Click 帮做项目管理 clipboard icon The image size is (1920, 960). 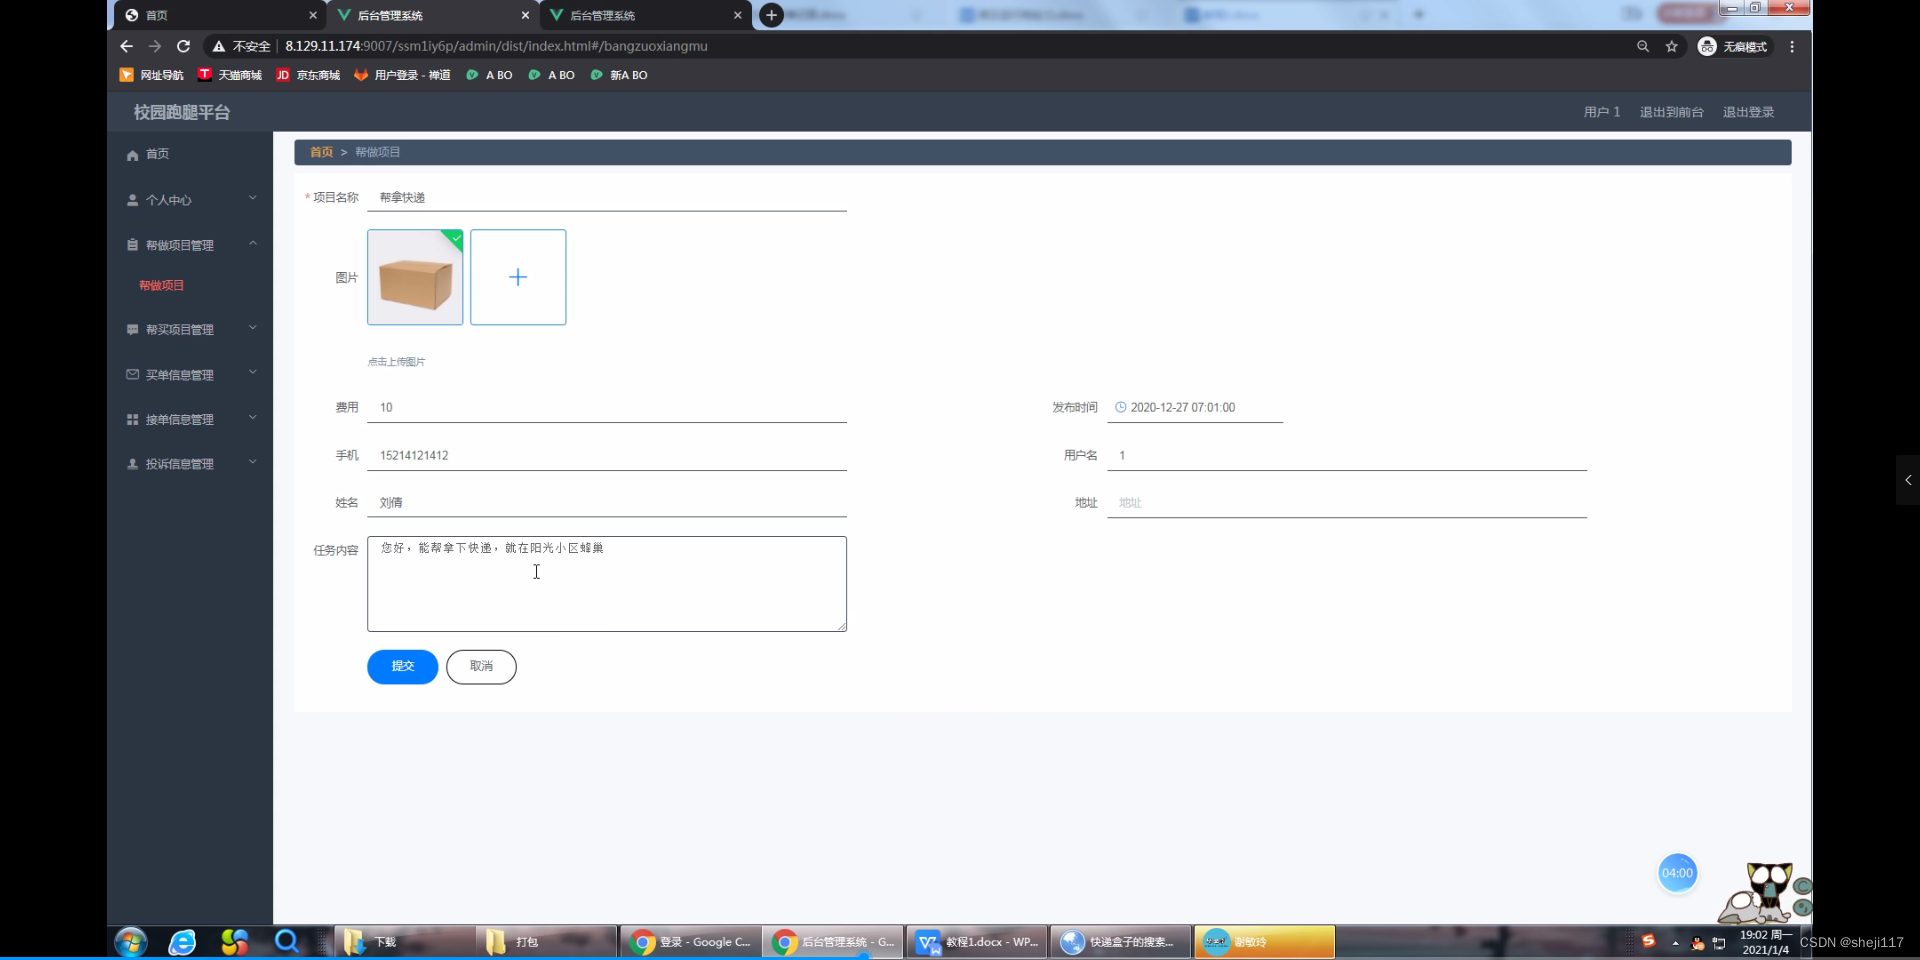[x=132, y=245]
